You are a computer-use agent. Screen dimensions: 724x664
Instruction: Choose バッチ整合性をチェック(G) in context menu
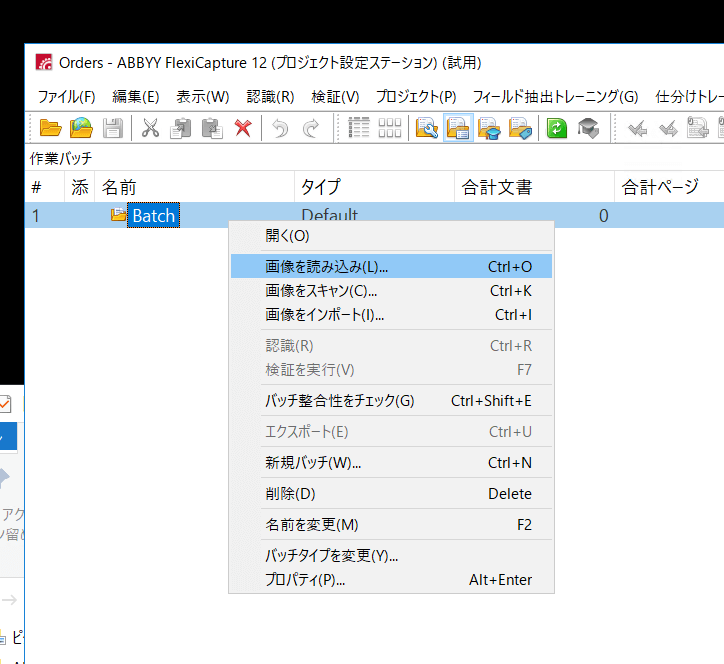click(x=391, y=401)
